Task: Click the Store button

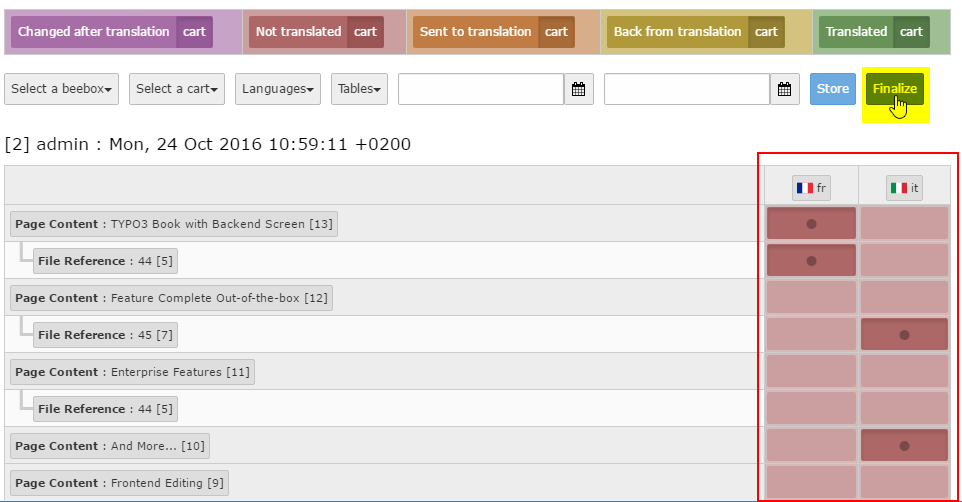Action: point(832,89)
